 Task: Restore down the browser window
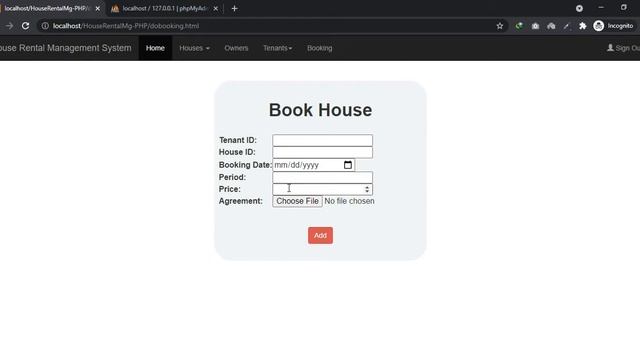[x=624, y=8]
